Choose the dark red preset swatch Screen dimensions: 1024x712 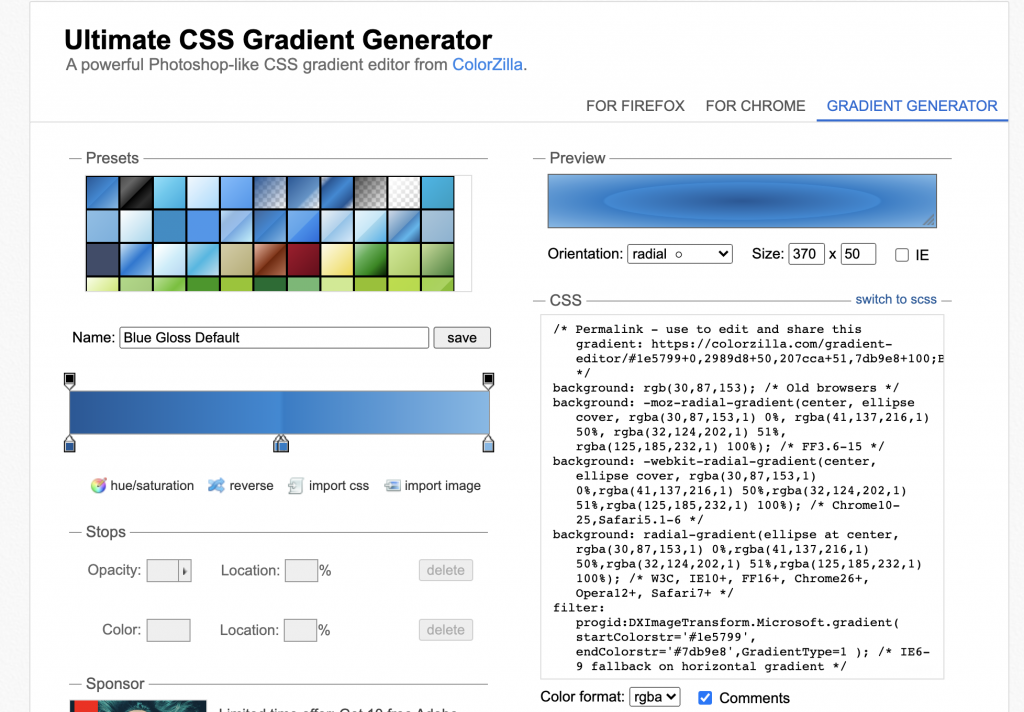[x=304, y=259]
